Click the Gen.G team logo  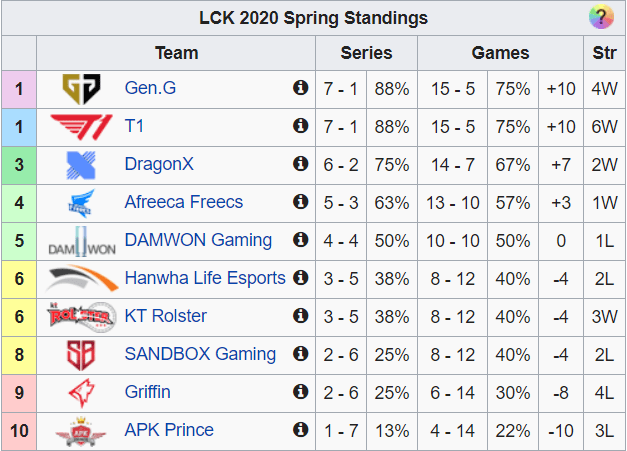pyautogui.click(x=80, y=88)
